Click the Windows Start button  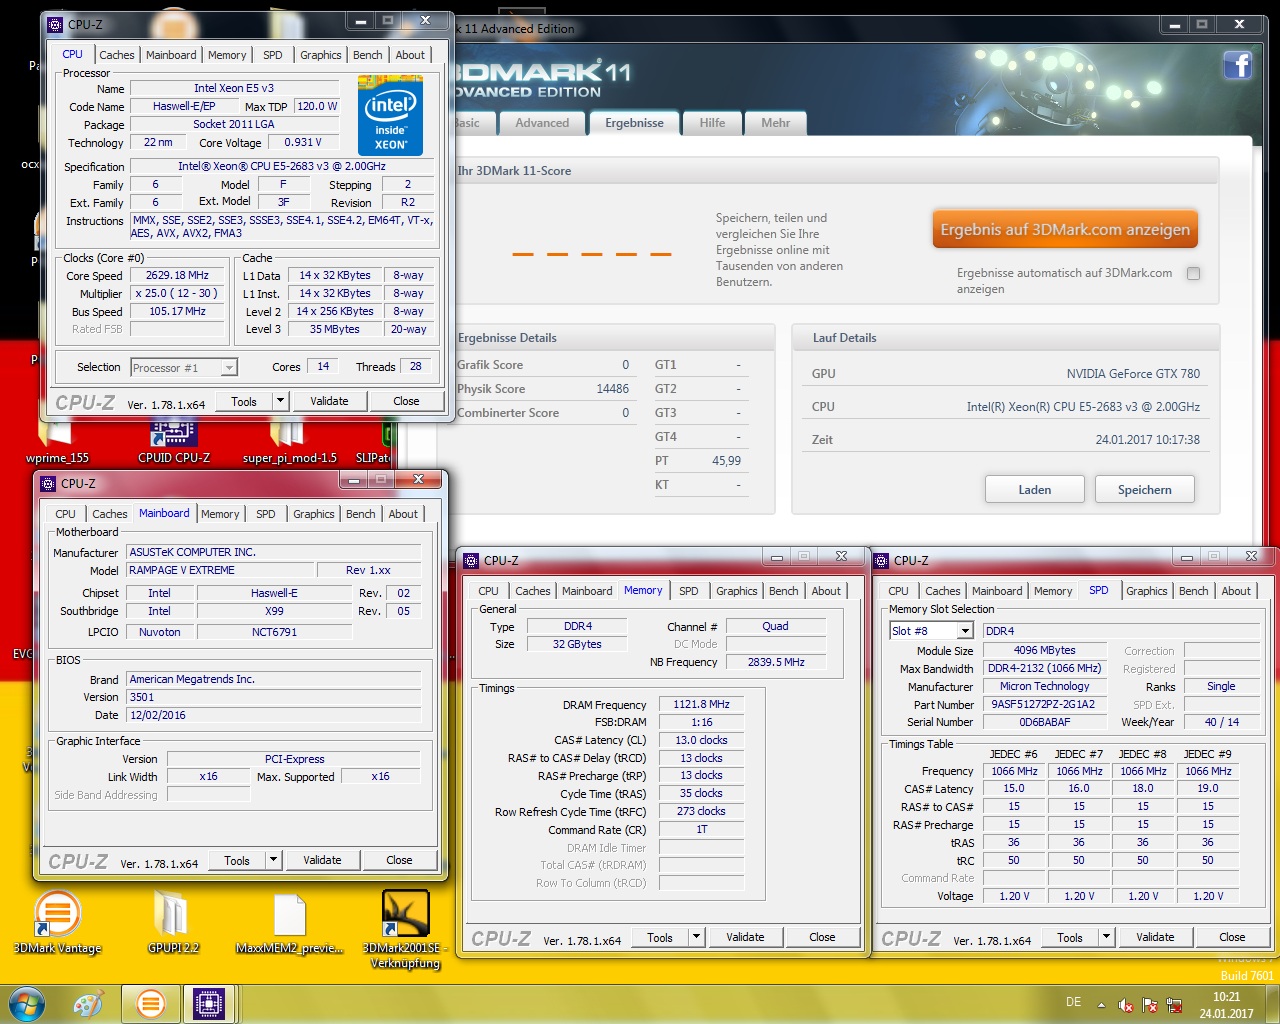point(27,1003)
